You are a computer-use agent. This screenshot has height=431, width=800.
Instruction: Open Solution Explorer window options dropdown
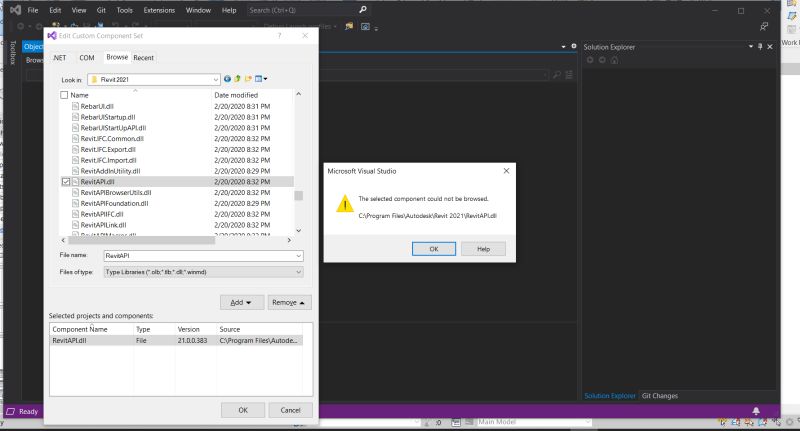[x=751, y=46]
